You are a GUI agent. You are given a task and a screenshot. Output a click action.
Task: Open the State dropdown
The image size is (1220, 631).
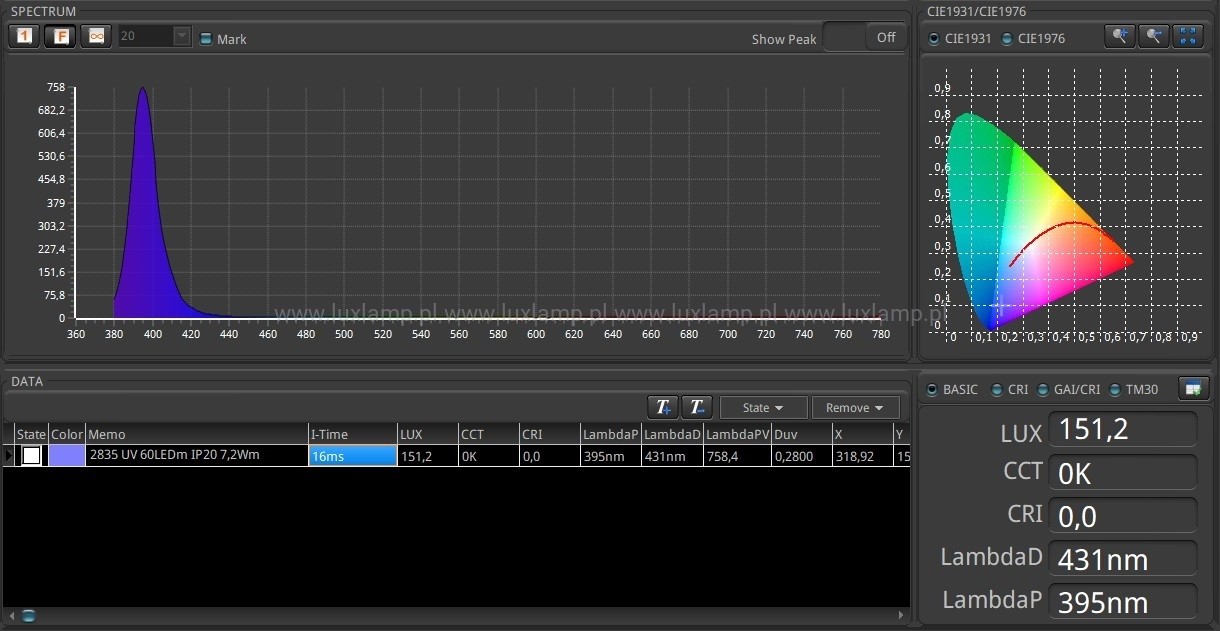click(x=763, y=408)
